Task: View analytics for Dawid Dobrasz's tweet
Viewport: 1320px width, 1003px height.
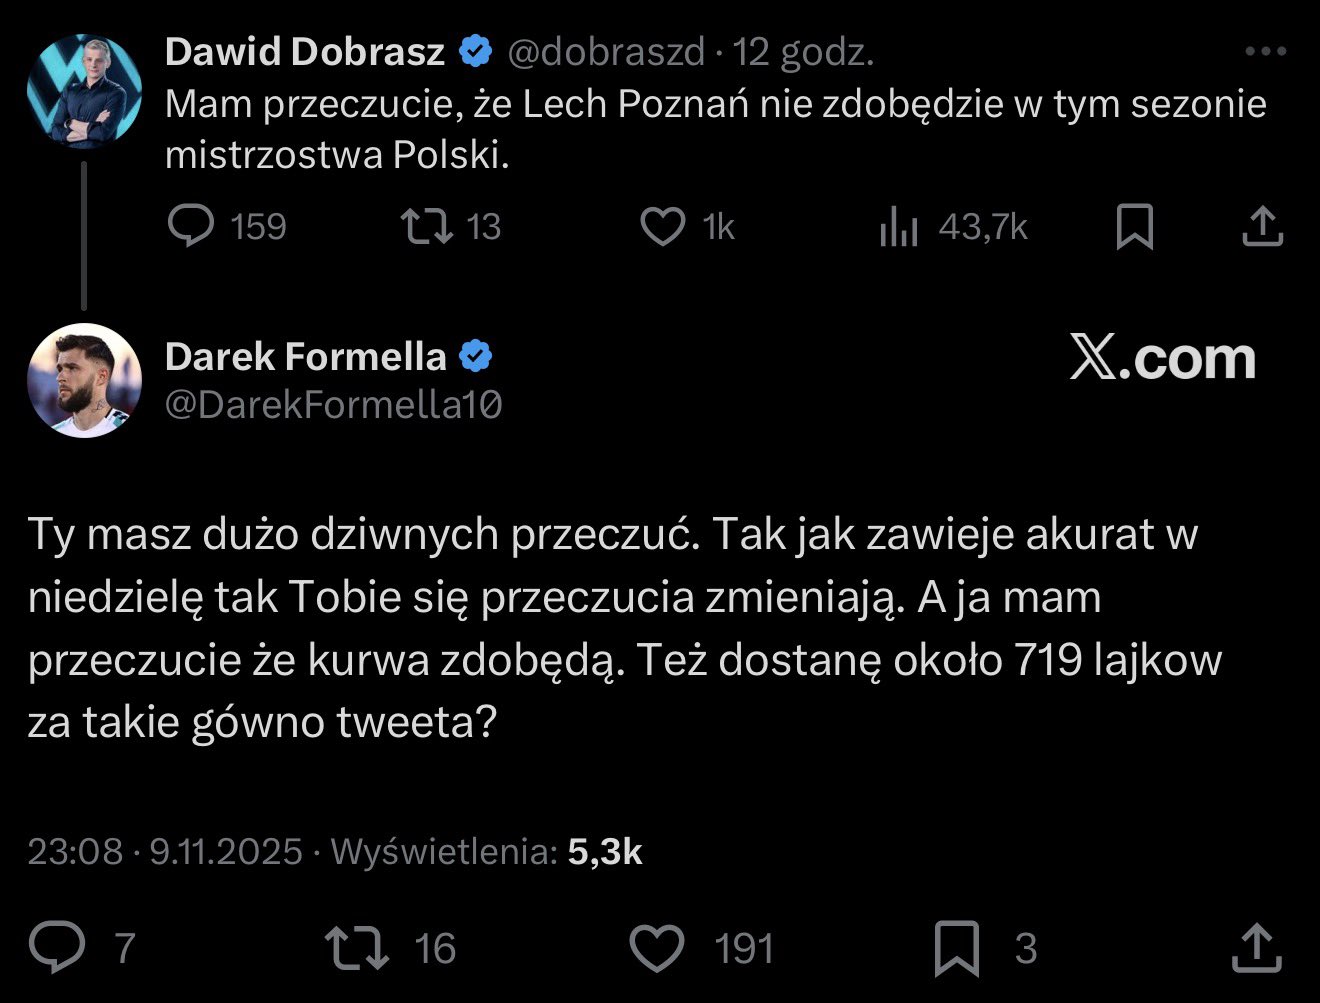Action: tap(898, 228)
